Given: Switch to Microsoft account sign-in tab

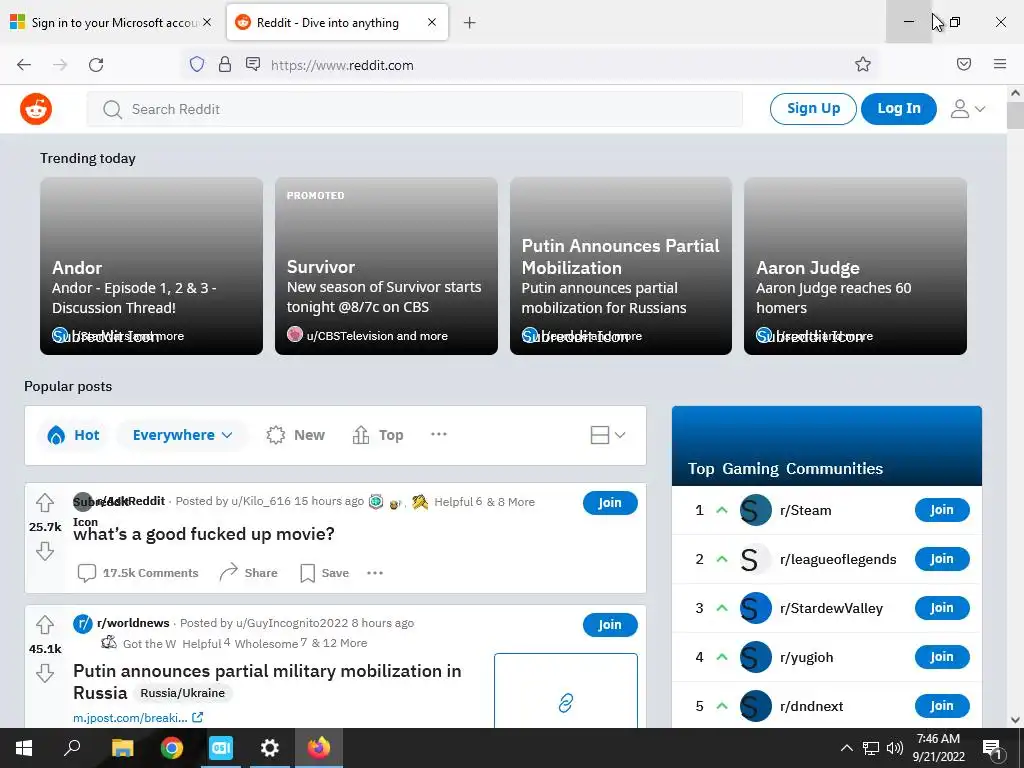Looking at the screenshot, I should tap(112, 23).
